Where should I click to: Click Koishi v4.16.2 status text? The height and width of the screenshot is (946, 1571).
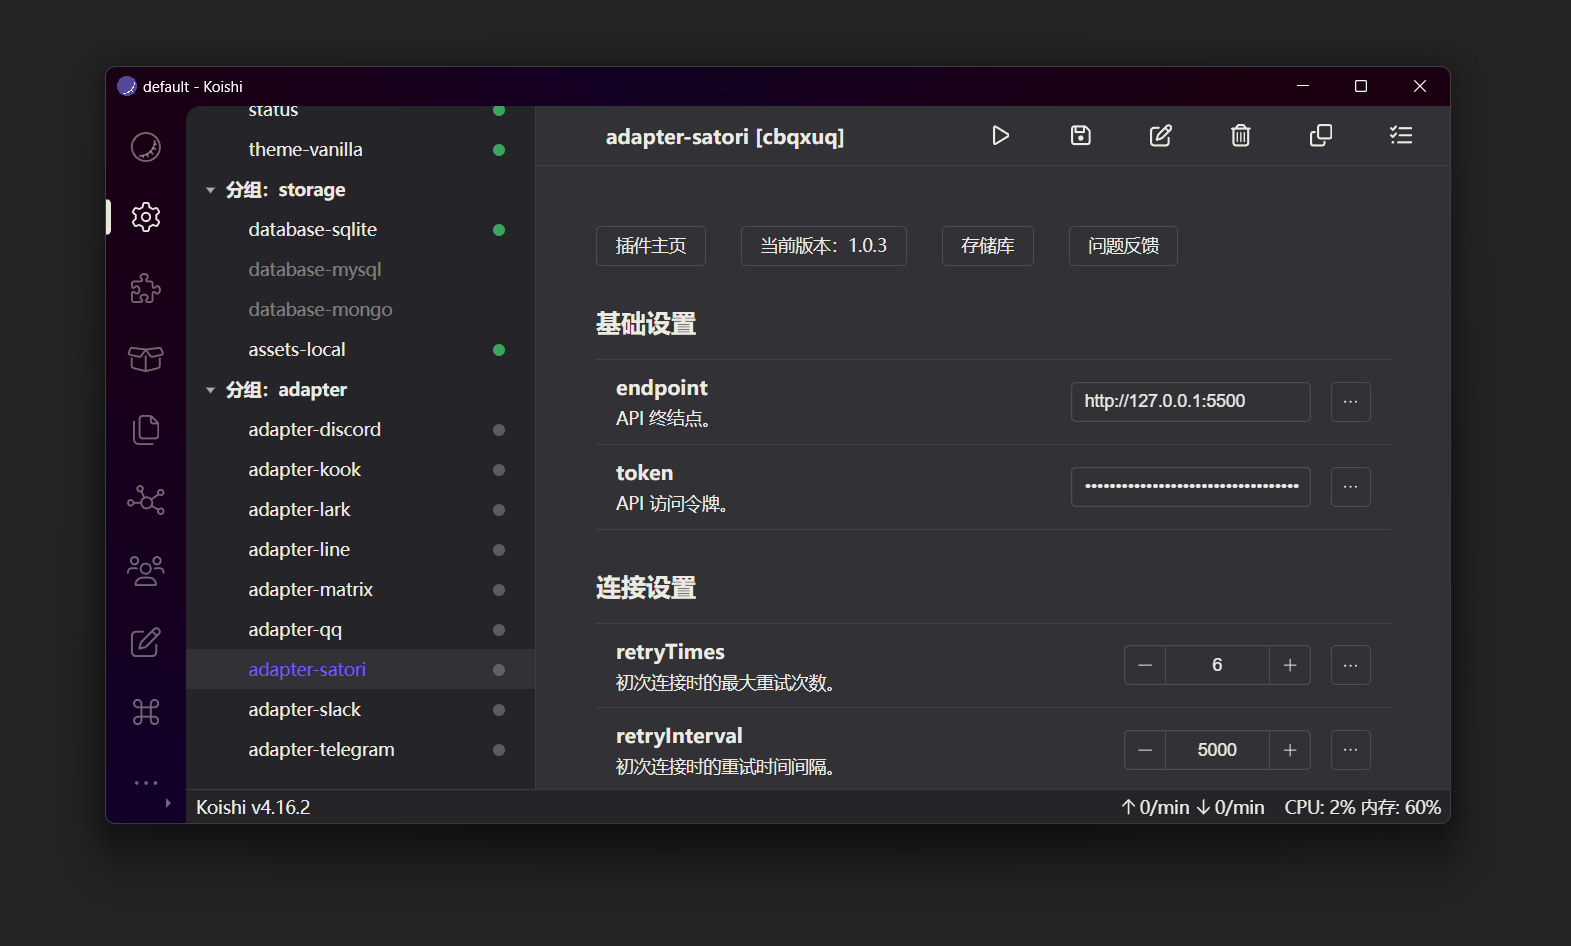(x=253, y=807)
